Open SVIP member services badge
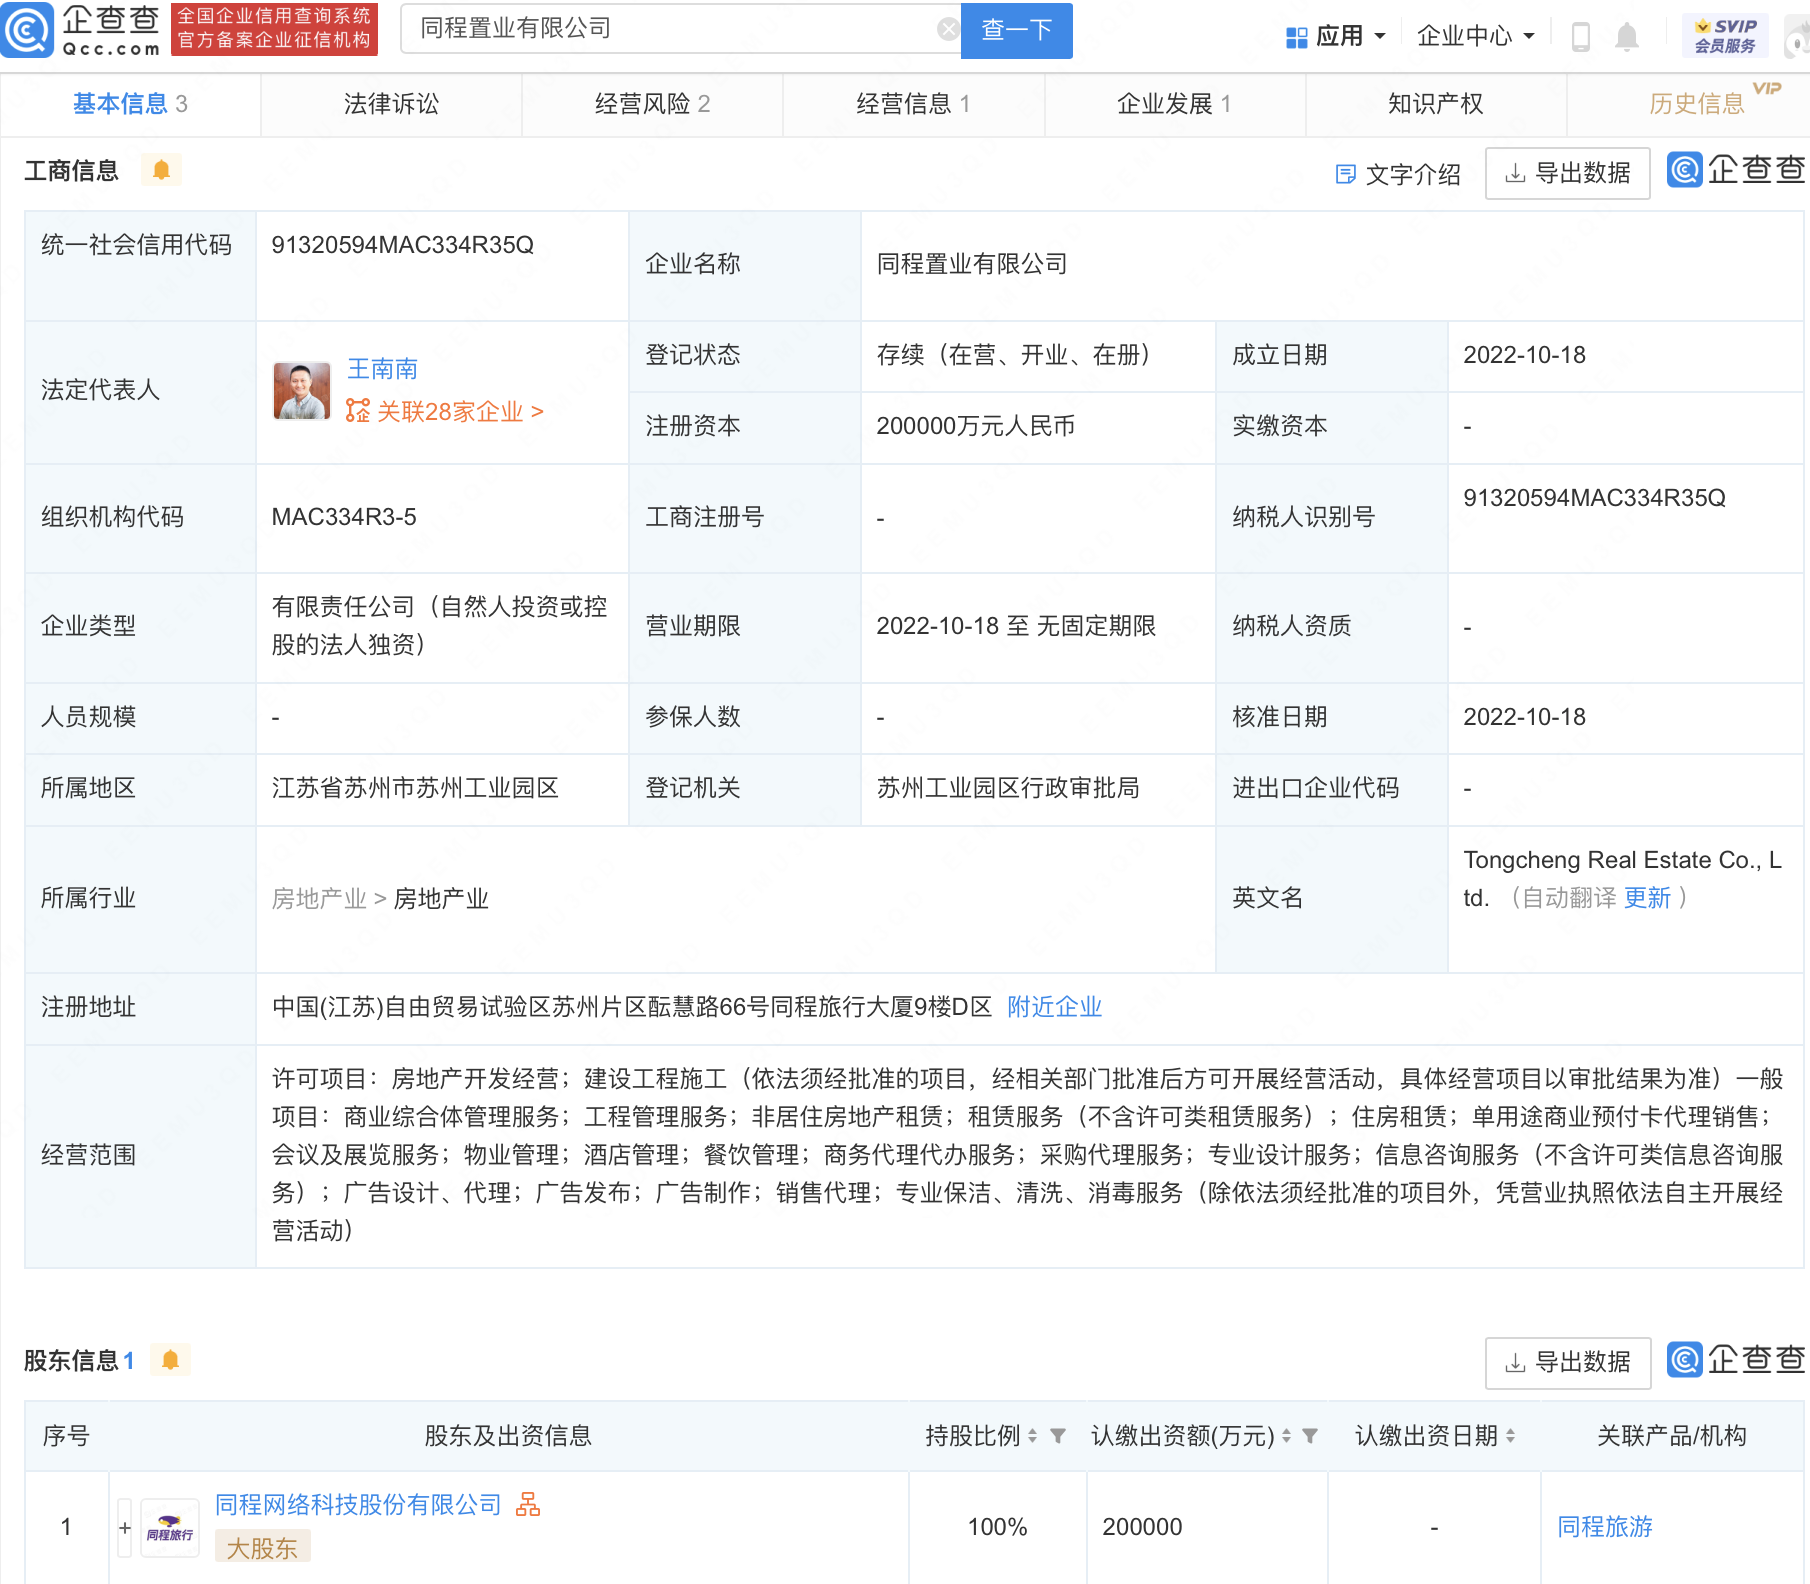The height and width of the screenshot is (1584, 1810). click(x=1725, y=36)
